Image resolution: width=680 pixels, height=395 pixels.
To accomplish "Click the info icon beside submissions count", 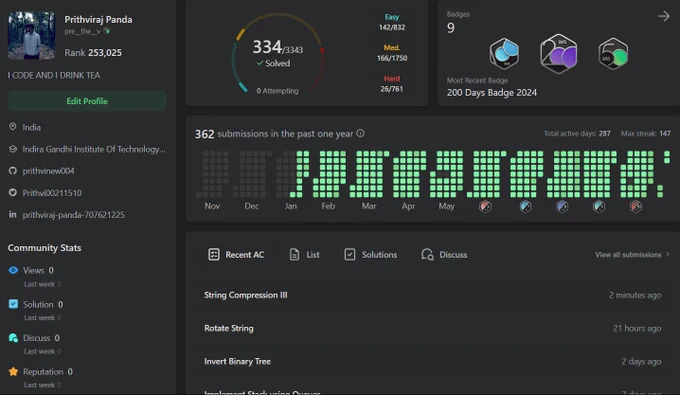I will [360, 133].
